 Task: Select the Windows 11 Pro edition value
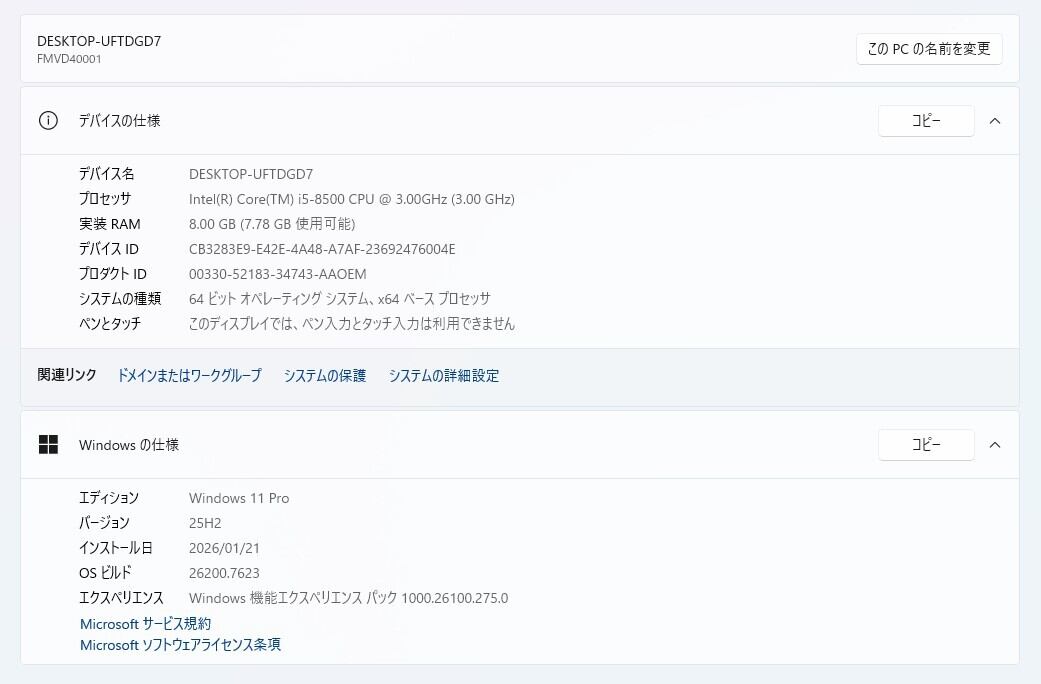click(239, 498)
